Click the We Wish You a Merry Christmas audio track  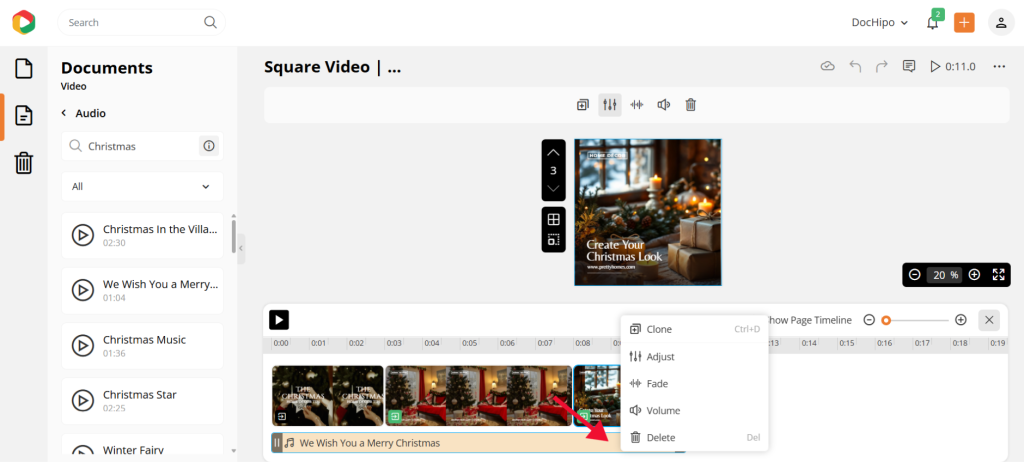478,443
